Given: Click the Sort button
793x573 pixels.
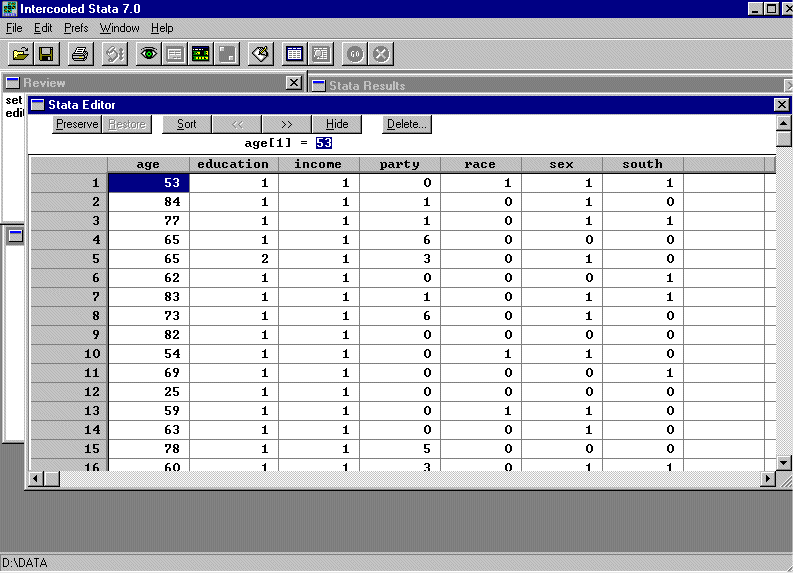Looking at the screenshot, I should tap(186, 124).
